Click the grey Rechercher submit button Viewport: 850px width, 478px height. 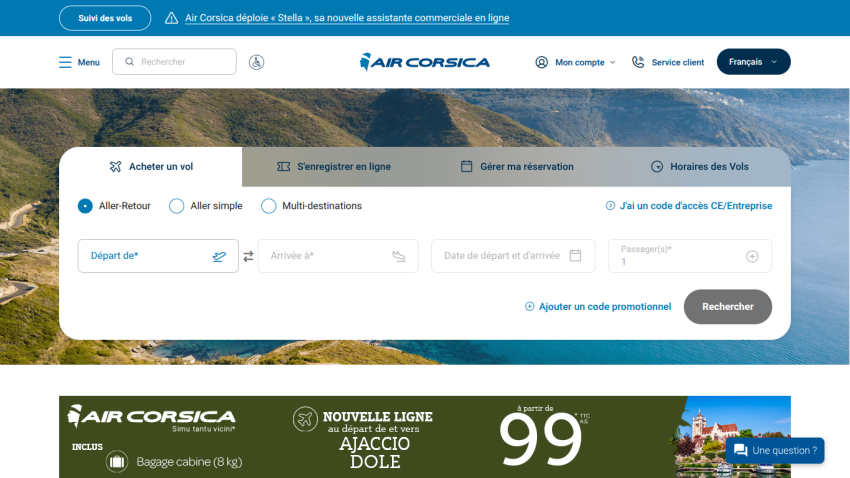coord(727,307)
